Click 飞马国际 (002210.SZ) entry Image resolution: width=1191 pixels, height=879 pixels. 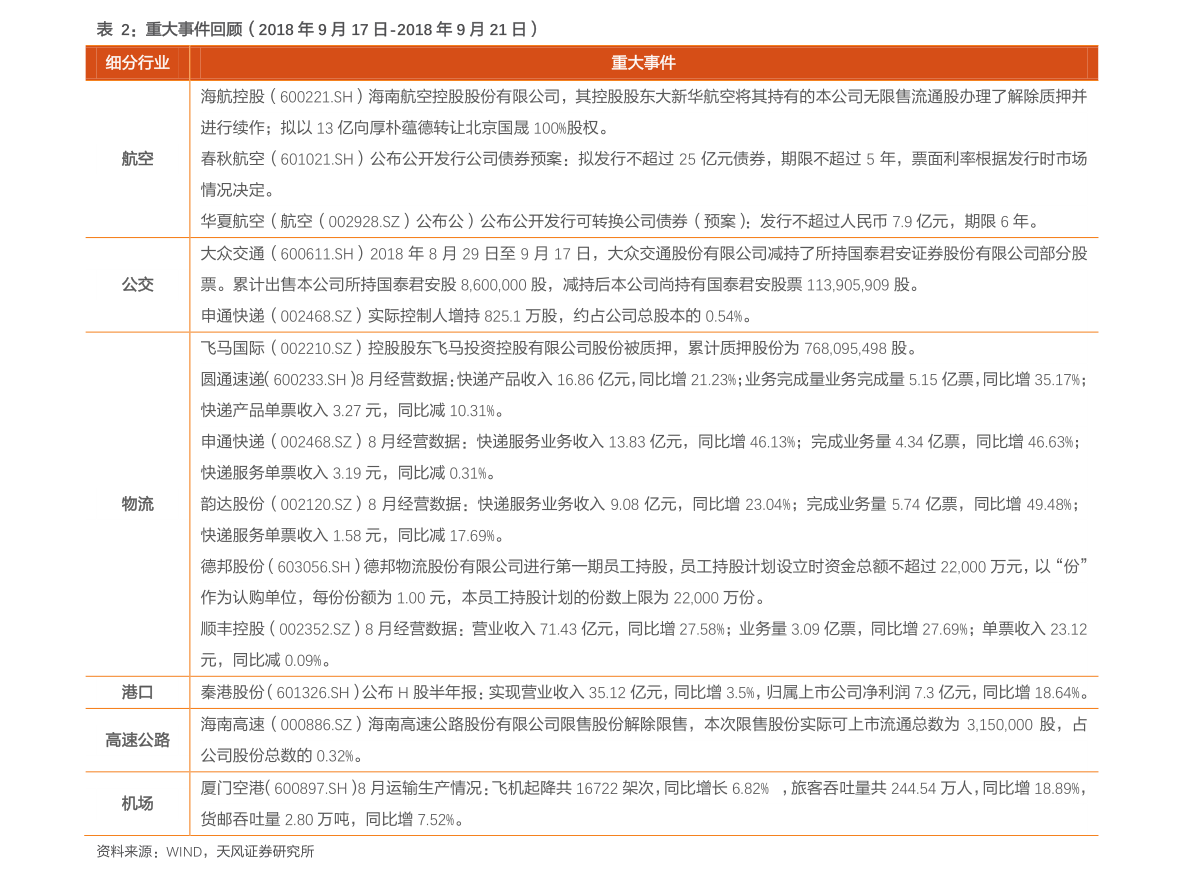(x=560, y=348)
